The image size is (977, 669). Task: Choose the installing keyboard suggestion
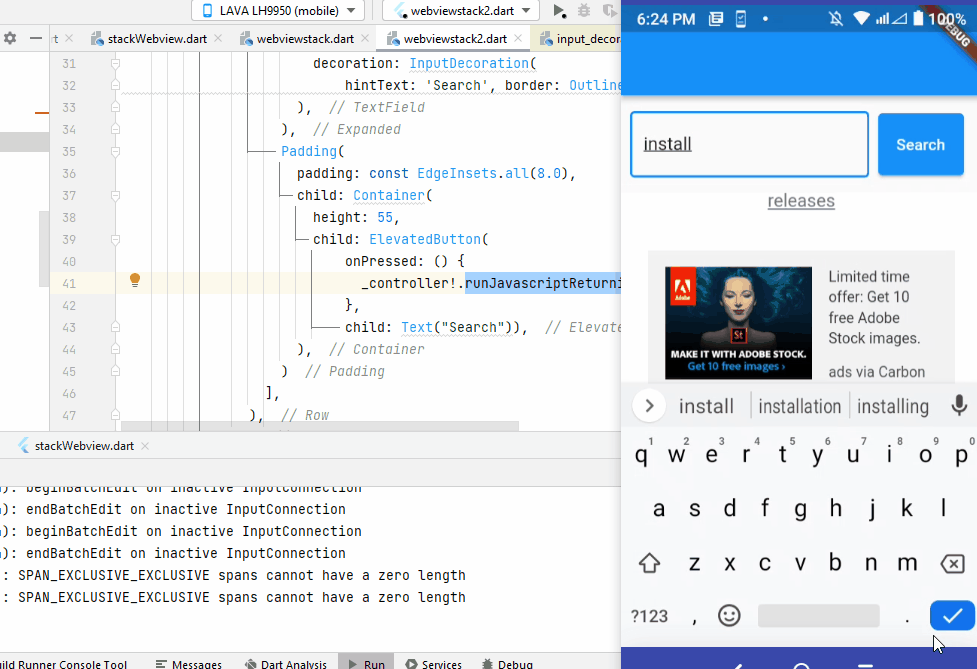click(892, 406)
